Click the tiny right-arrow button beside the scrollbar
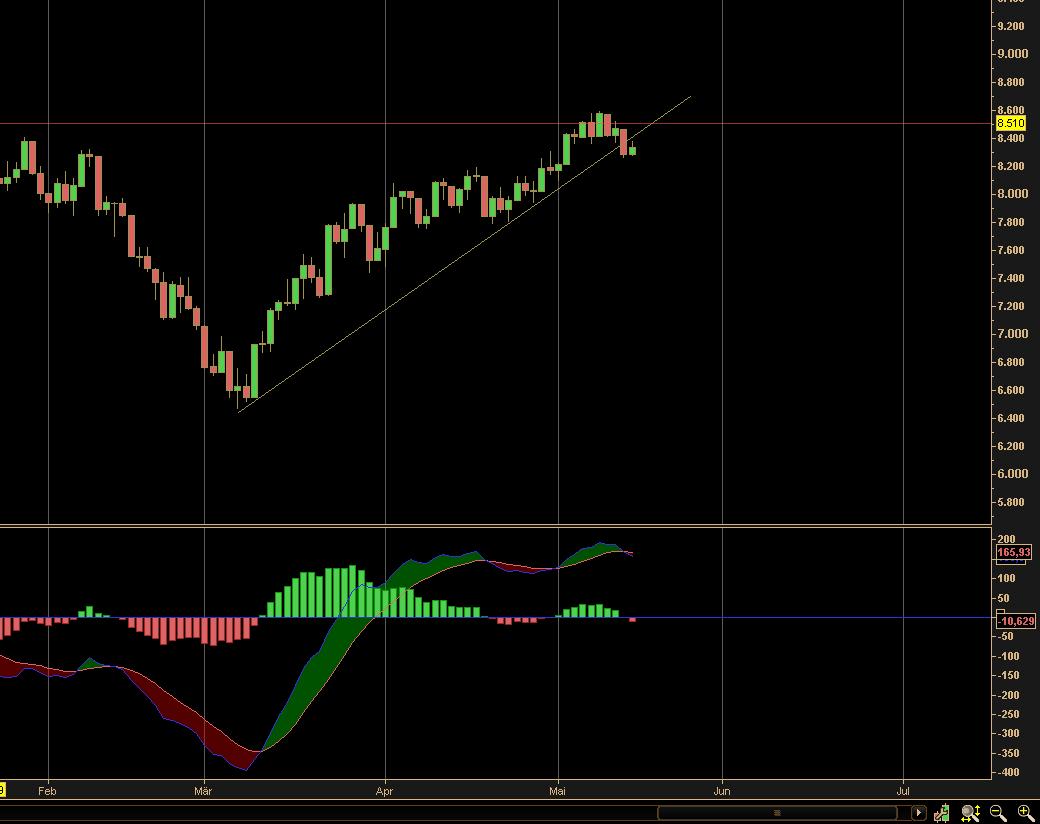This screenshot has height=824, width=1040. click(x=919, y=812)
